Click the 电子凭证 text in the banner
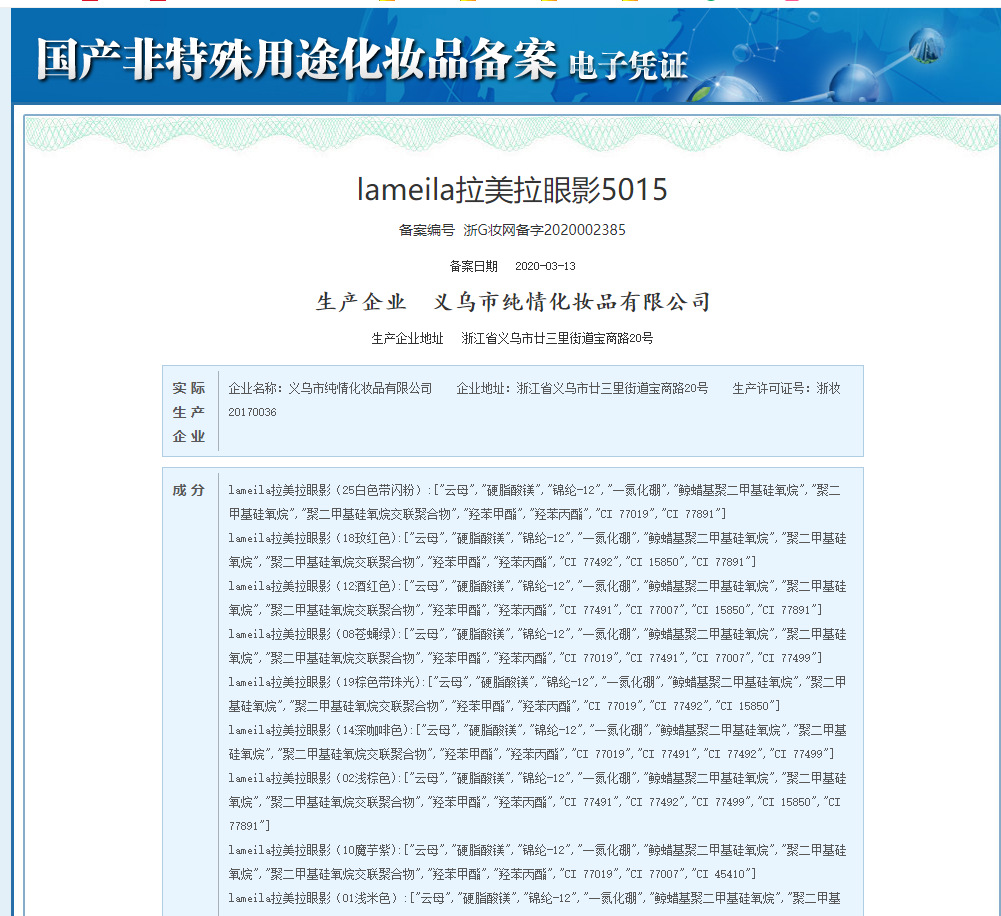The image size is (1001, 916). tap(628, 66)
